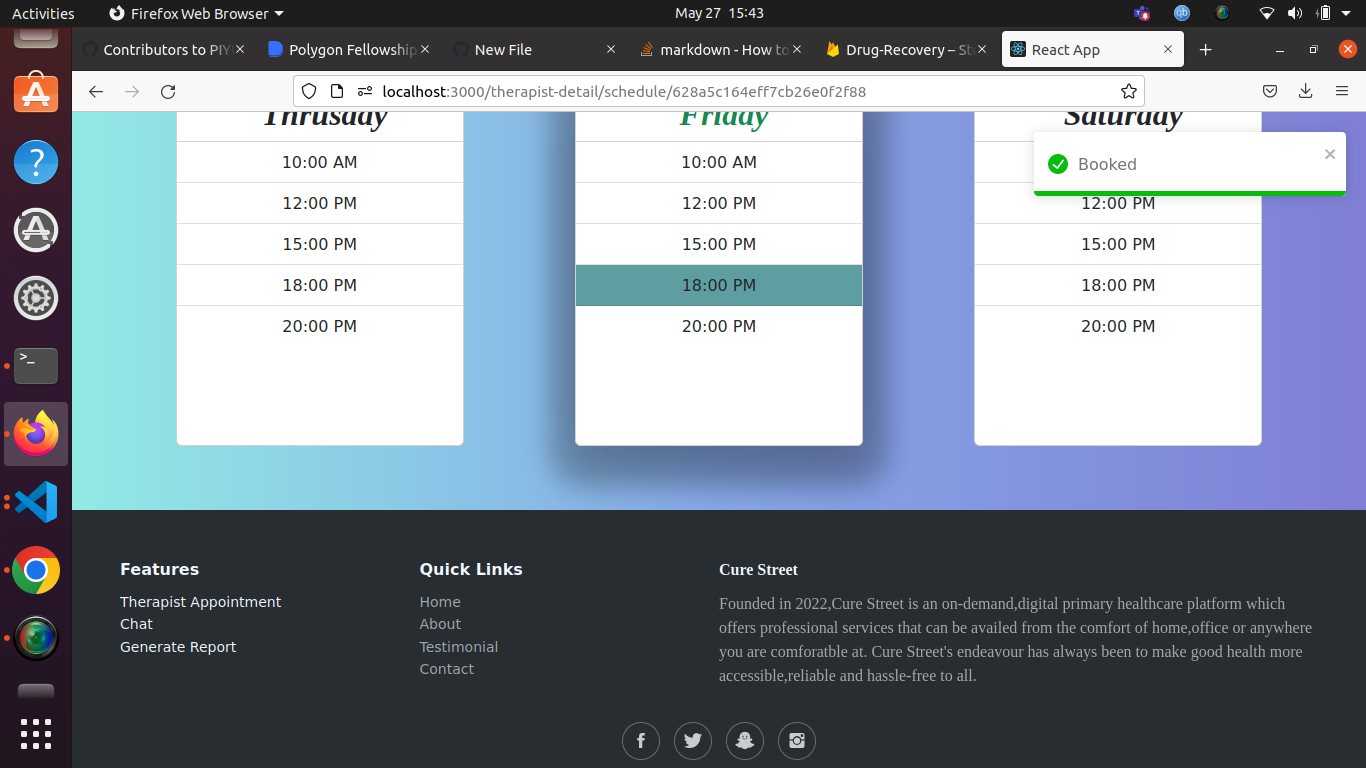Viewport: 1366px width, 768px height.
Task: Open the About quick link
Action: coord(440,624)
